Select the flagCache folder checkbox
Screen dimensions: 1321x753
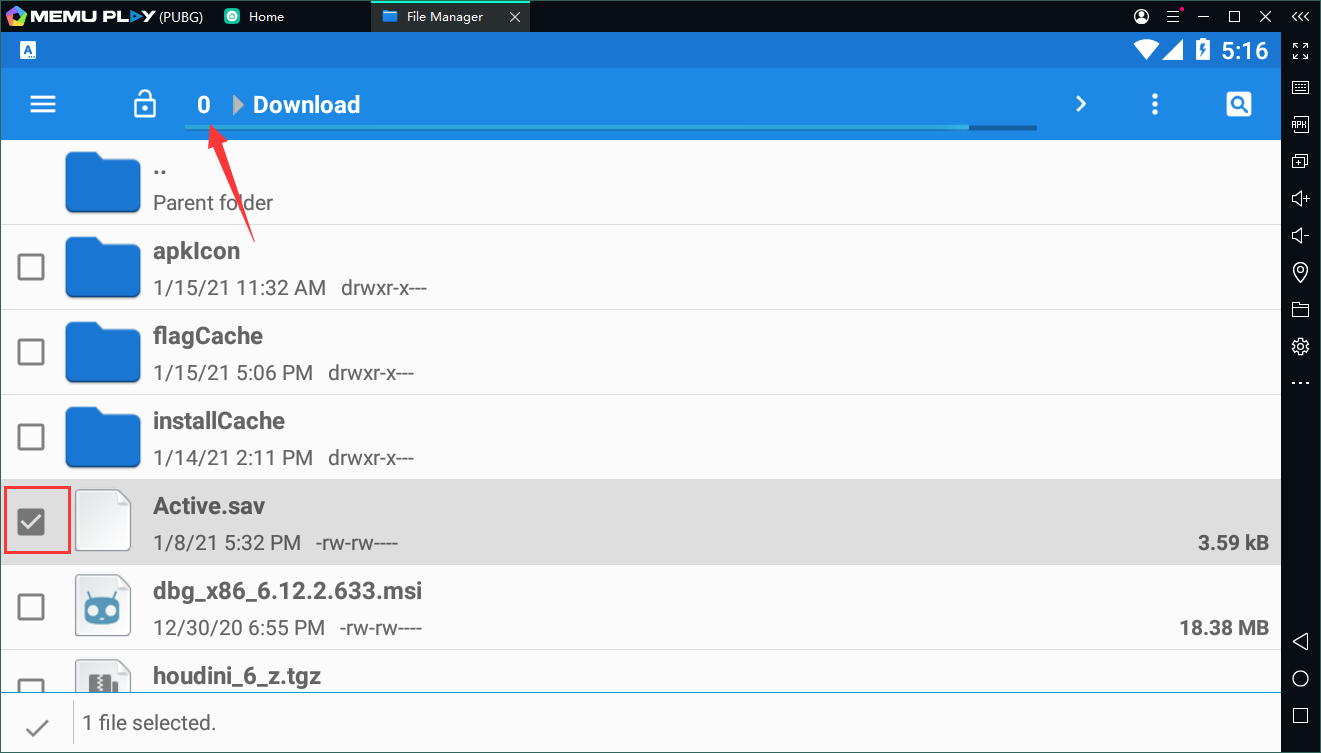(32, 352)
